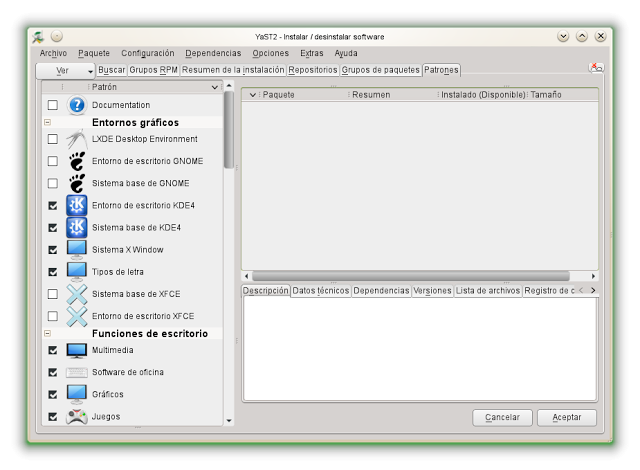Click the XFCE icon for Sistema base de XFCE
Screen dimensions: 640x470
click(x=77, y=294)
